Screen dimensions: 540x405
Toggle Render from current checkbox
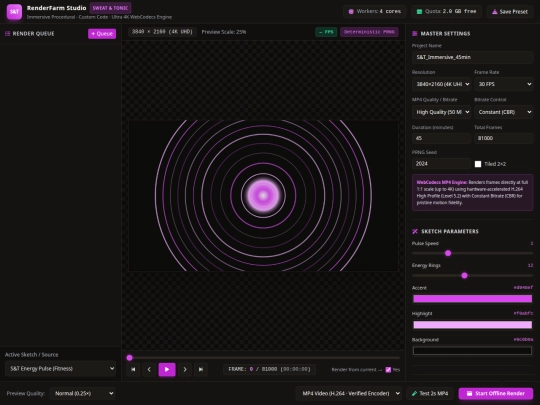click(388, 370)
